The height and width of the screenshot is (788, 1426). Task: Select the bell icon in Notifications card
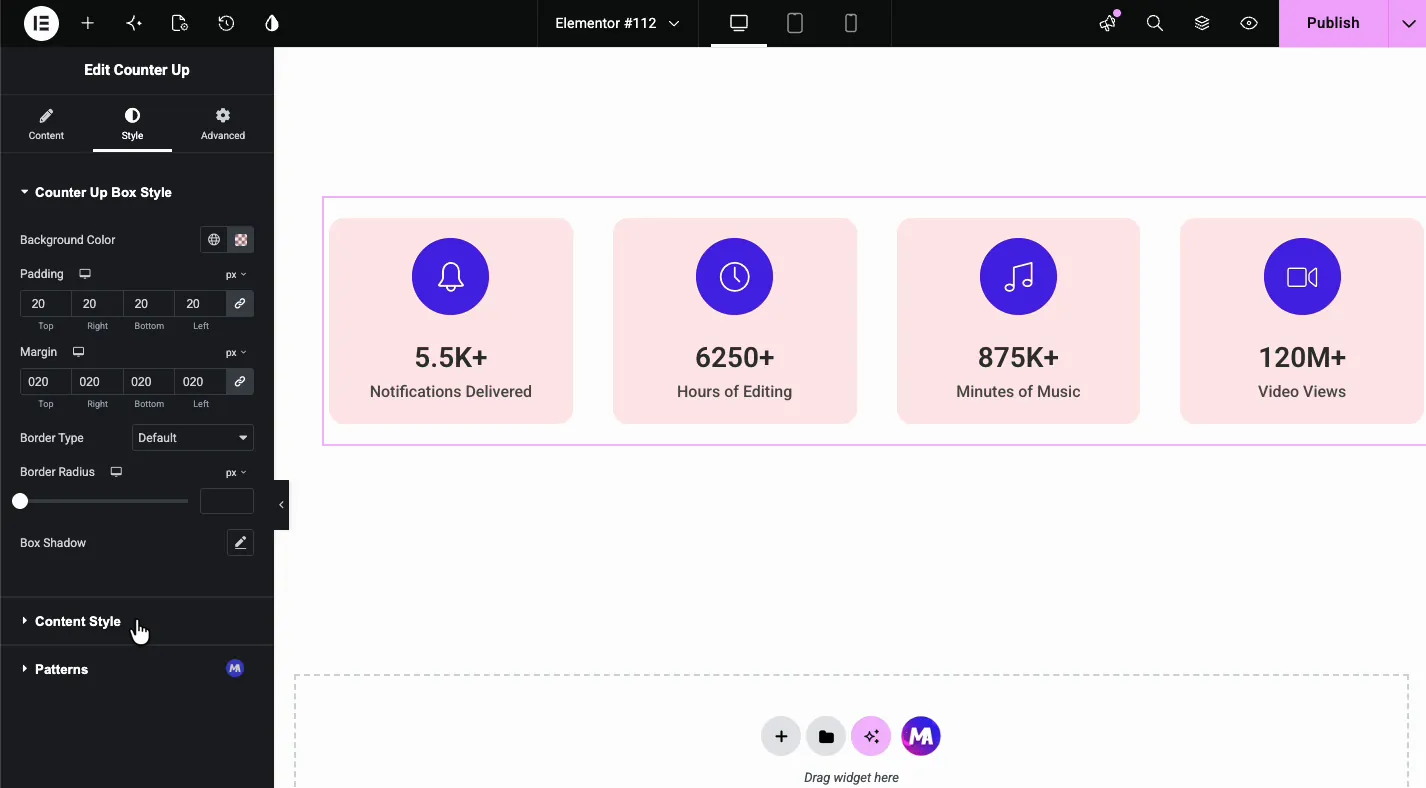tap(450, 277)
